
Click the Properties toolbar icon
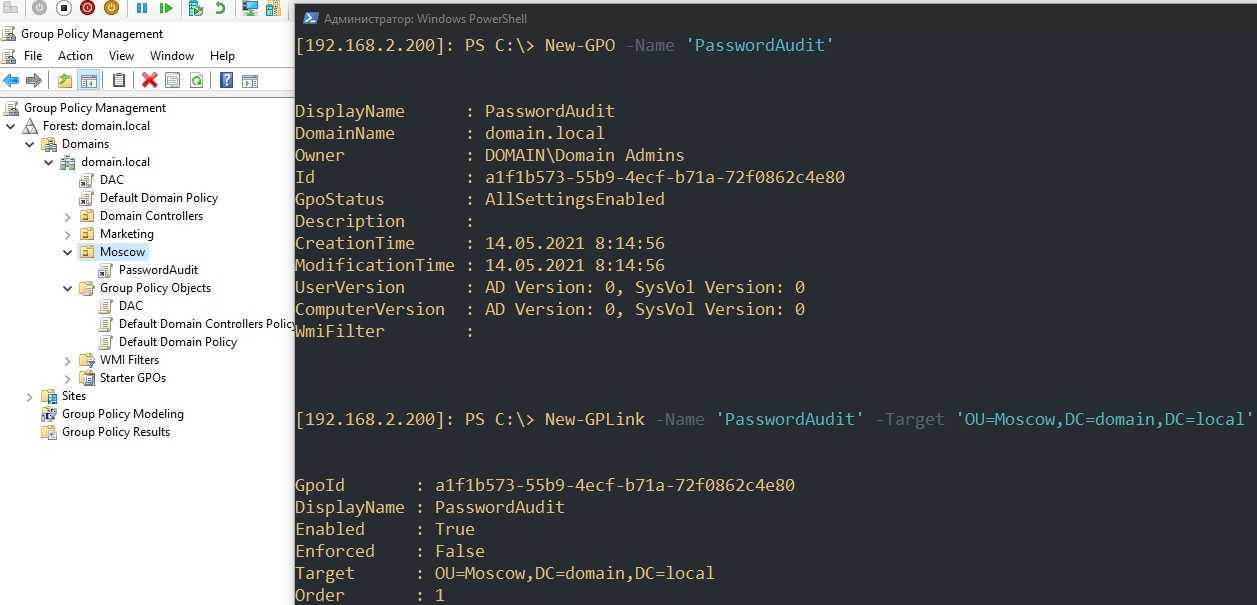173,81
